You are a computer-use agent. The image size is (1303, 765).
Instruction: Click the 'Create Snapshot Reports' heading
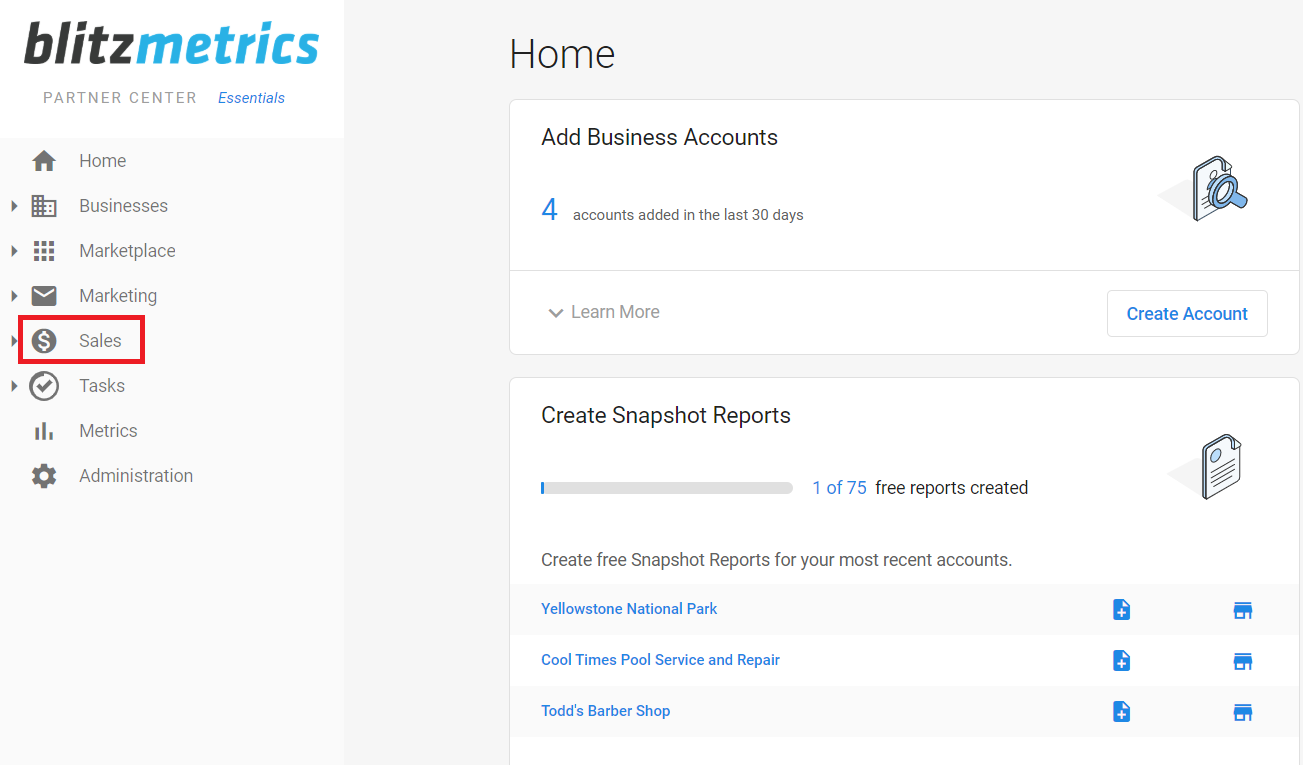pyautogui.click(x=666, y=416)
